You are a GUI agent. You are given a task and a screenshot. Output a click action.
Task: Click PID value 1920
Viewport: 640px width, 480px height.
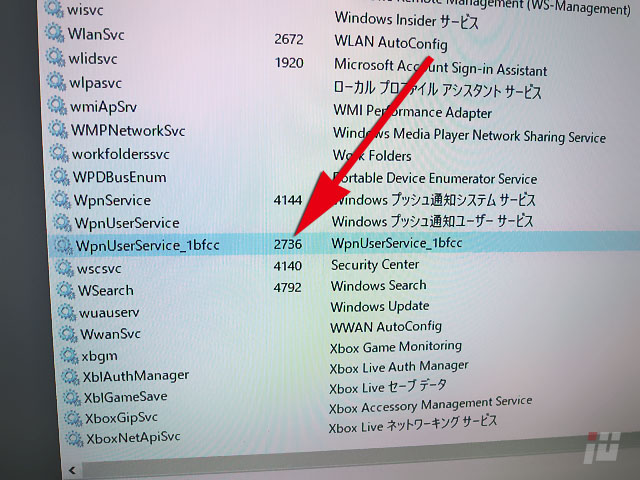289,63
